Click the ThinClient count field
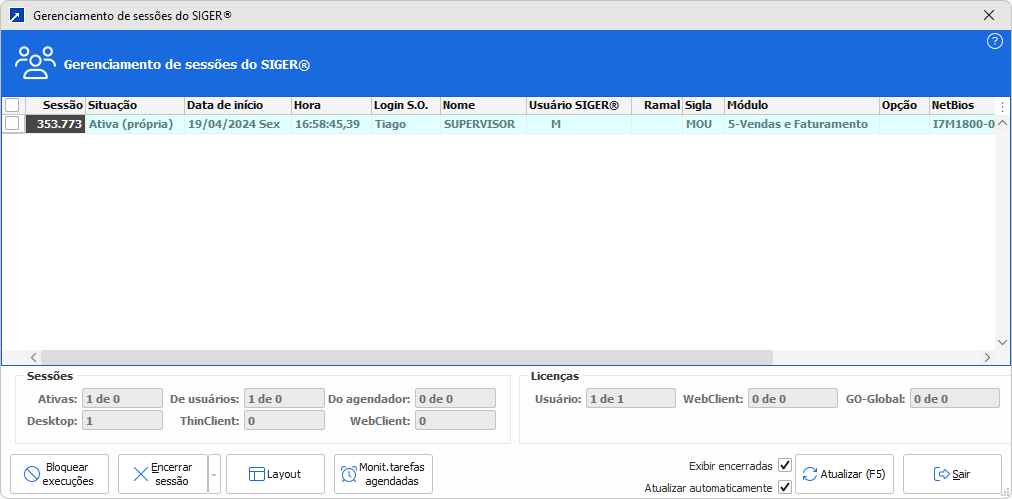This screenshot has width=1012, height=499. tap(284, 420)
